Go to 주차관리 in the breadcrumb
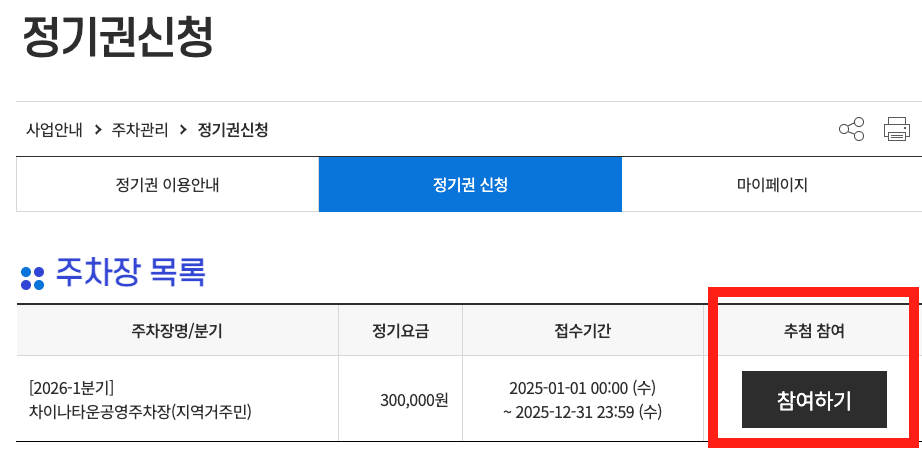Screen dimensions: 922x465 140,129
